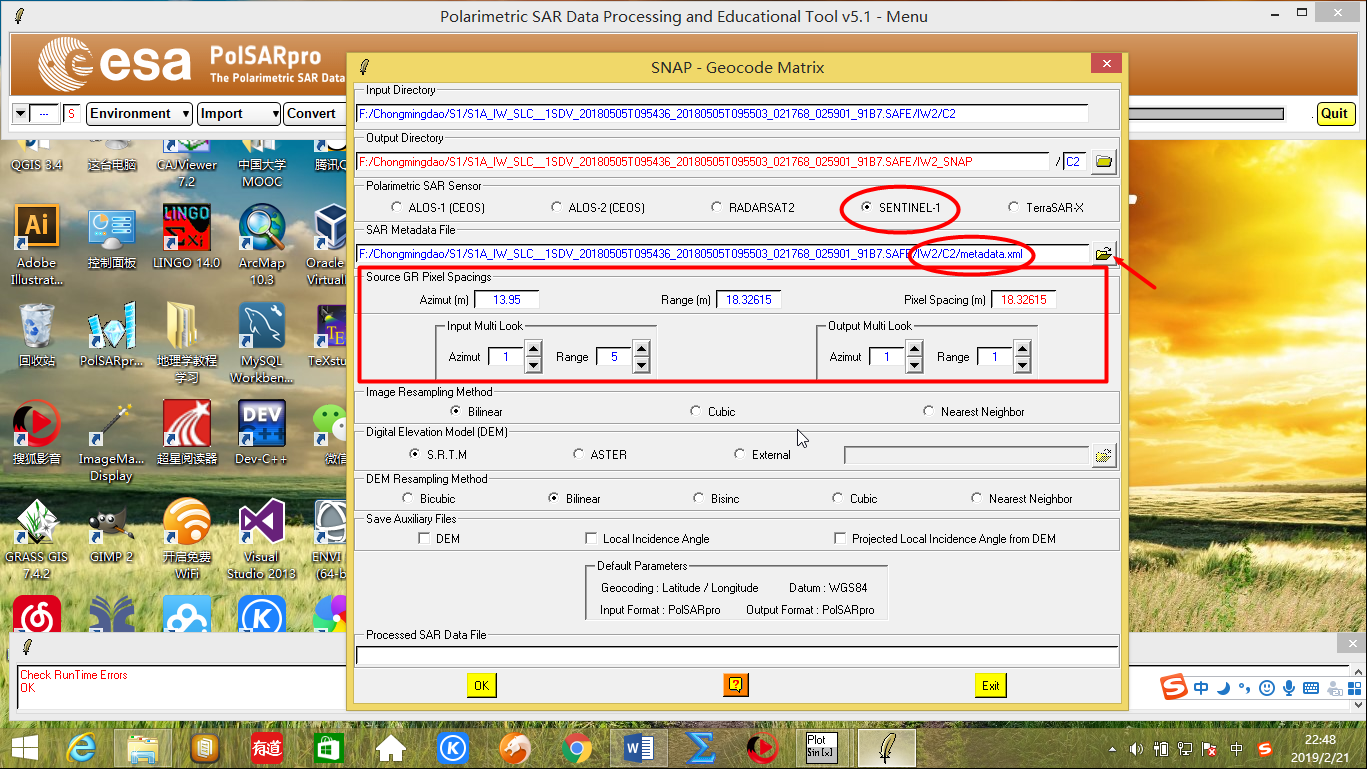
Task: Open 超星阅读器 desktop shortcut
Action: (x=186, y=433)
